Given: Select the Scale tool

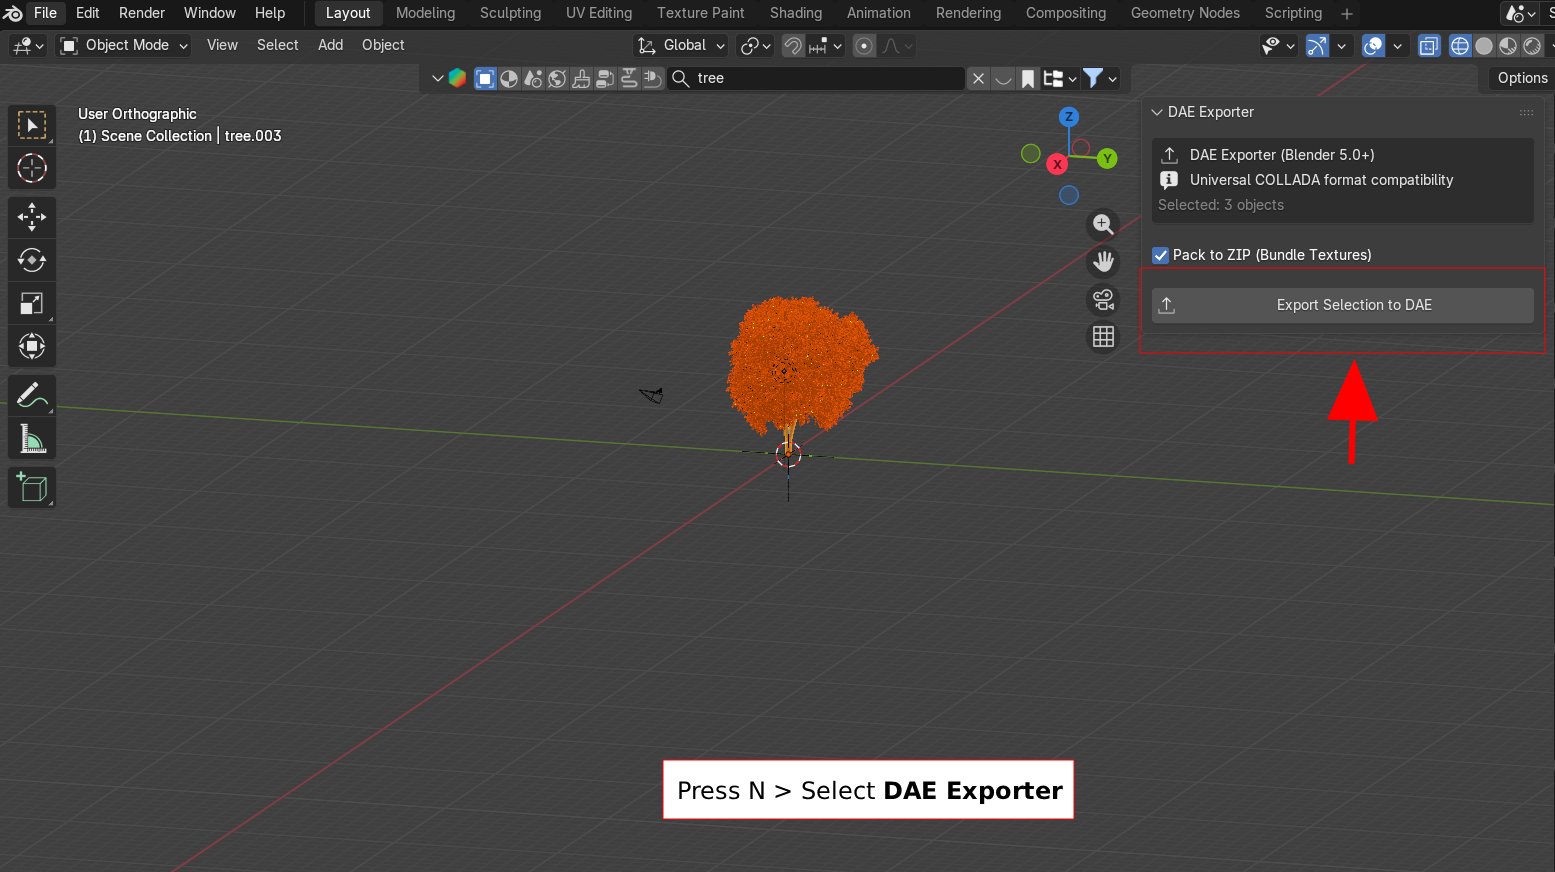Looking at the screenshot, I should click(32, 304).
